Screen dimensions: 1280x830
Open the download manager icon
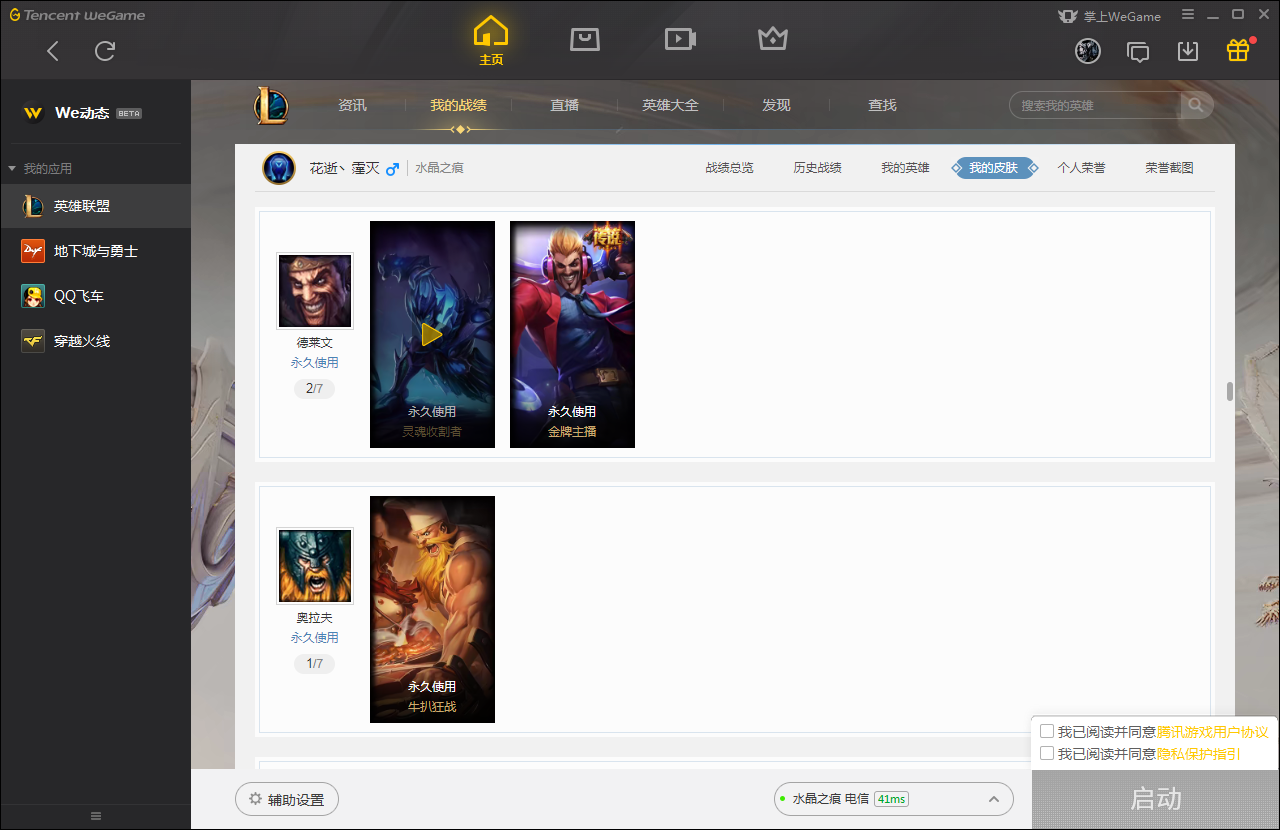[x=1188, y=51]
